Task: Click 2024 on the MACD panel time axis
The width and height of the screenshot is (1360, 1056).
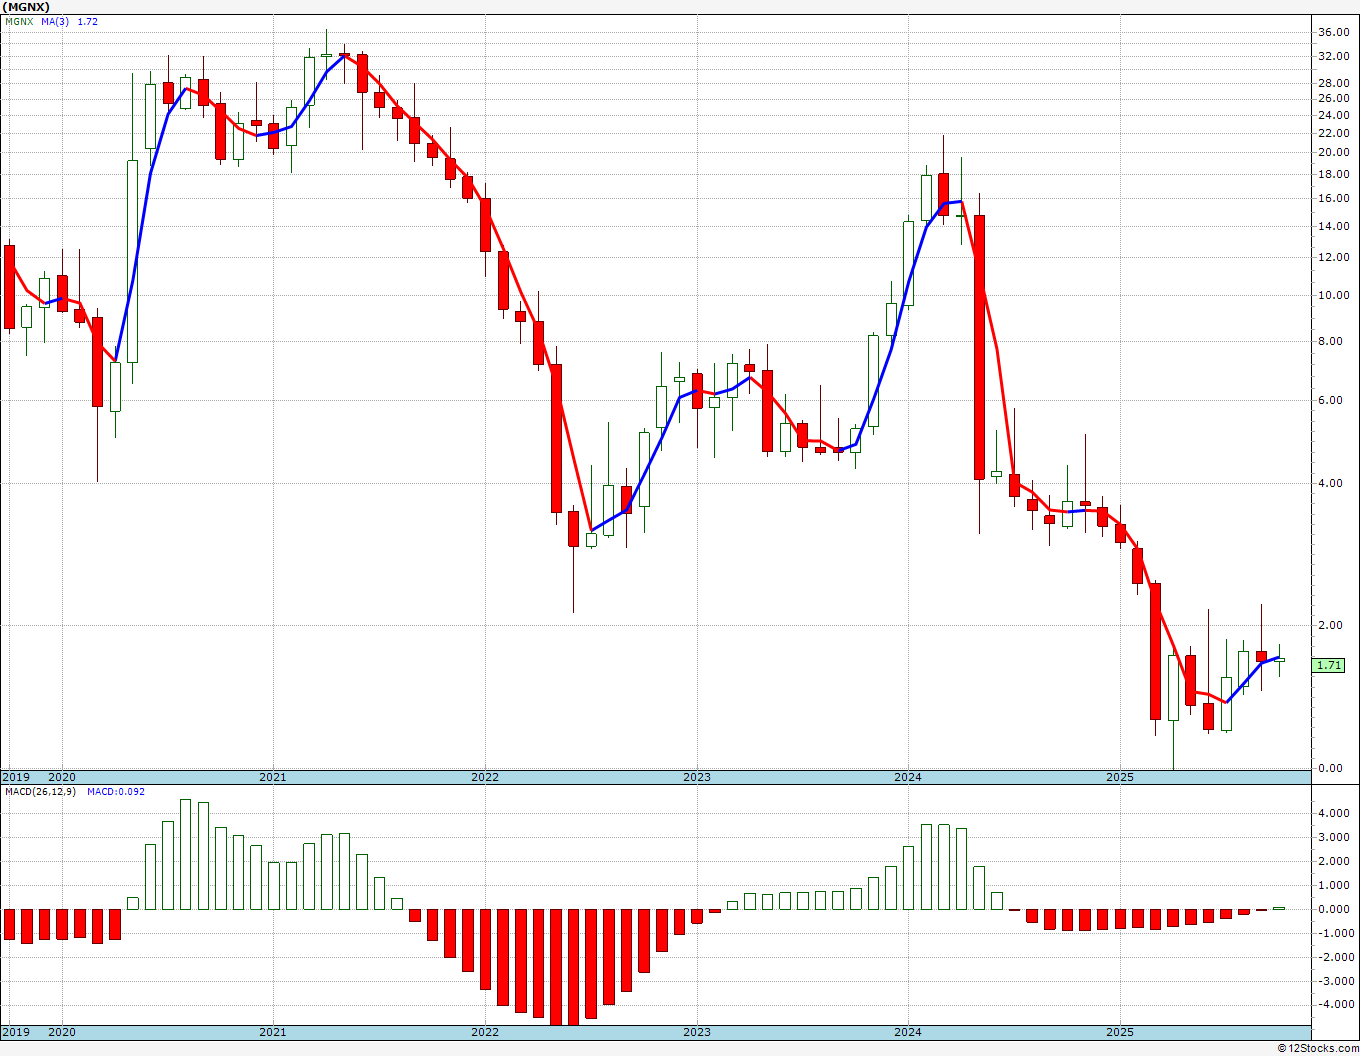Action: [x=908, y=1033]
